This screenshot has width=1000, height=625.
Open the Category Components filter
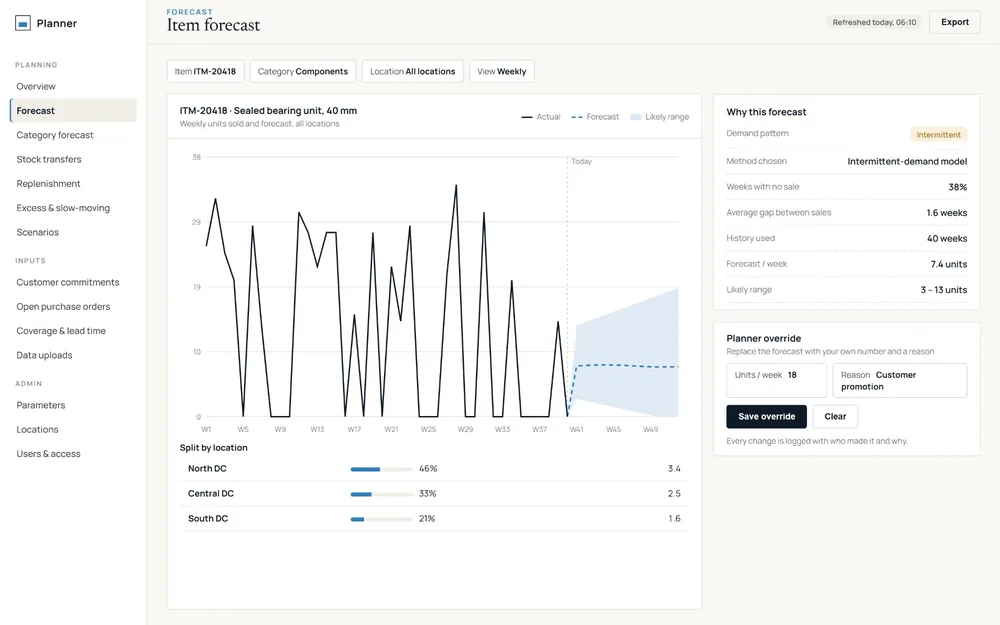click(x=303, y=71)
